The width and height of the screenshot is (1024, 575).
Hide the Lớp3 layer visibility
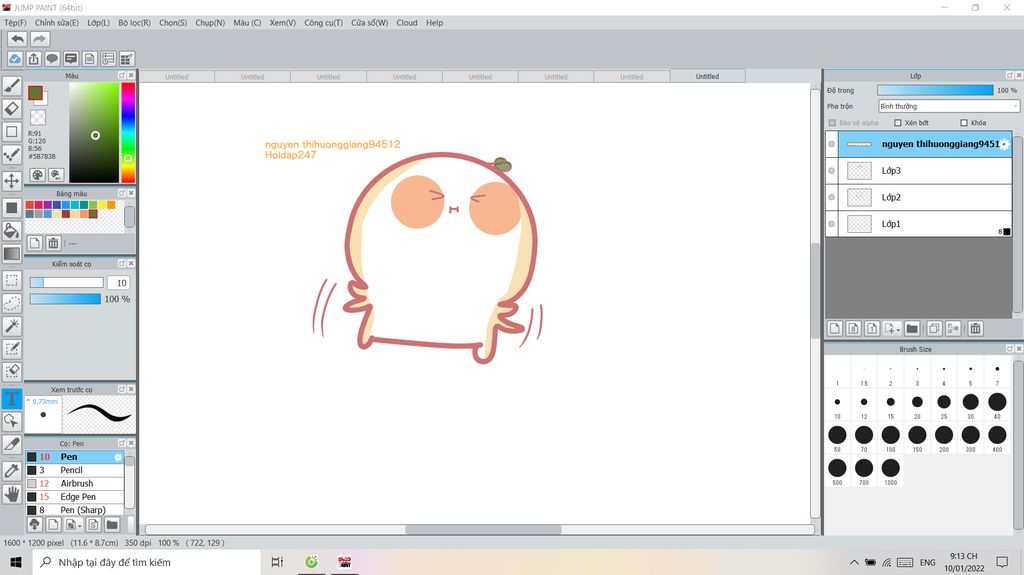tap(831, 171)
